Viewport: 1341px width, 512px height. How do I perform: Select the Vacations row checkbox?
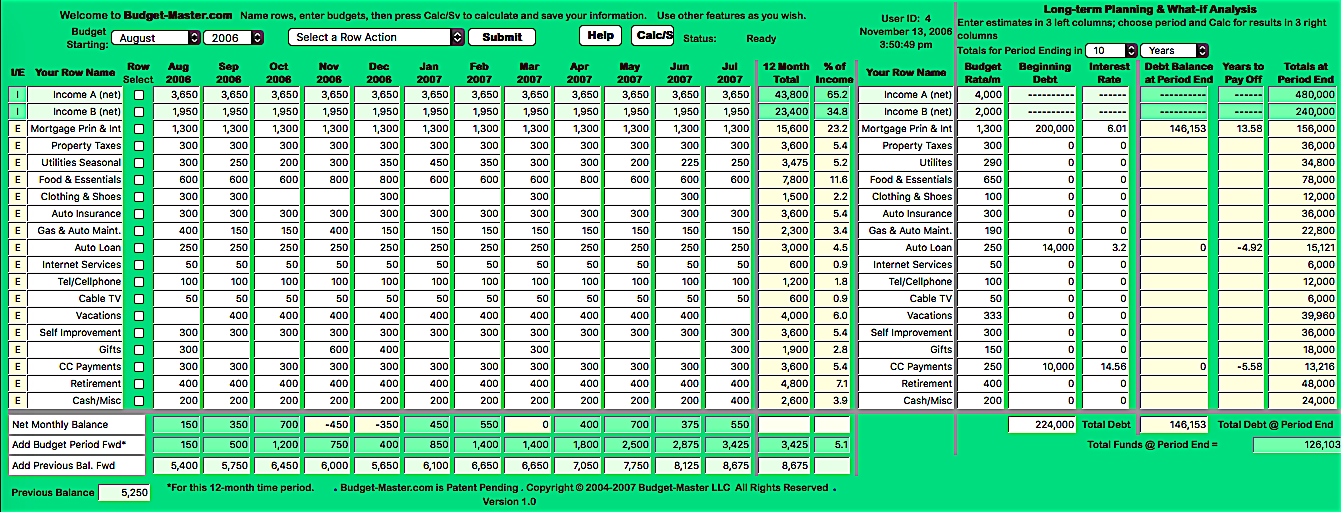[x=139, y=316]
